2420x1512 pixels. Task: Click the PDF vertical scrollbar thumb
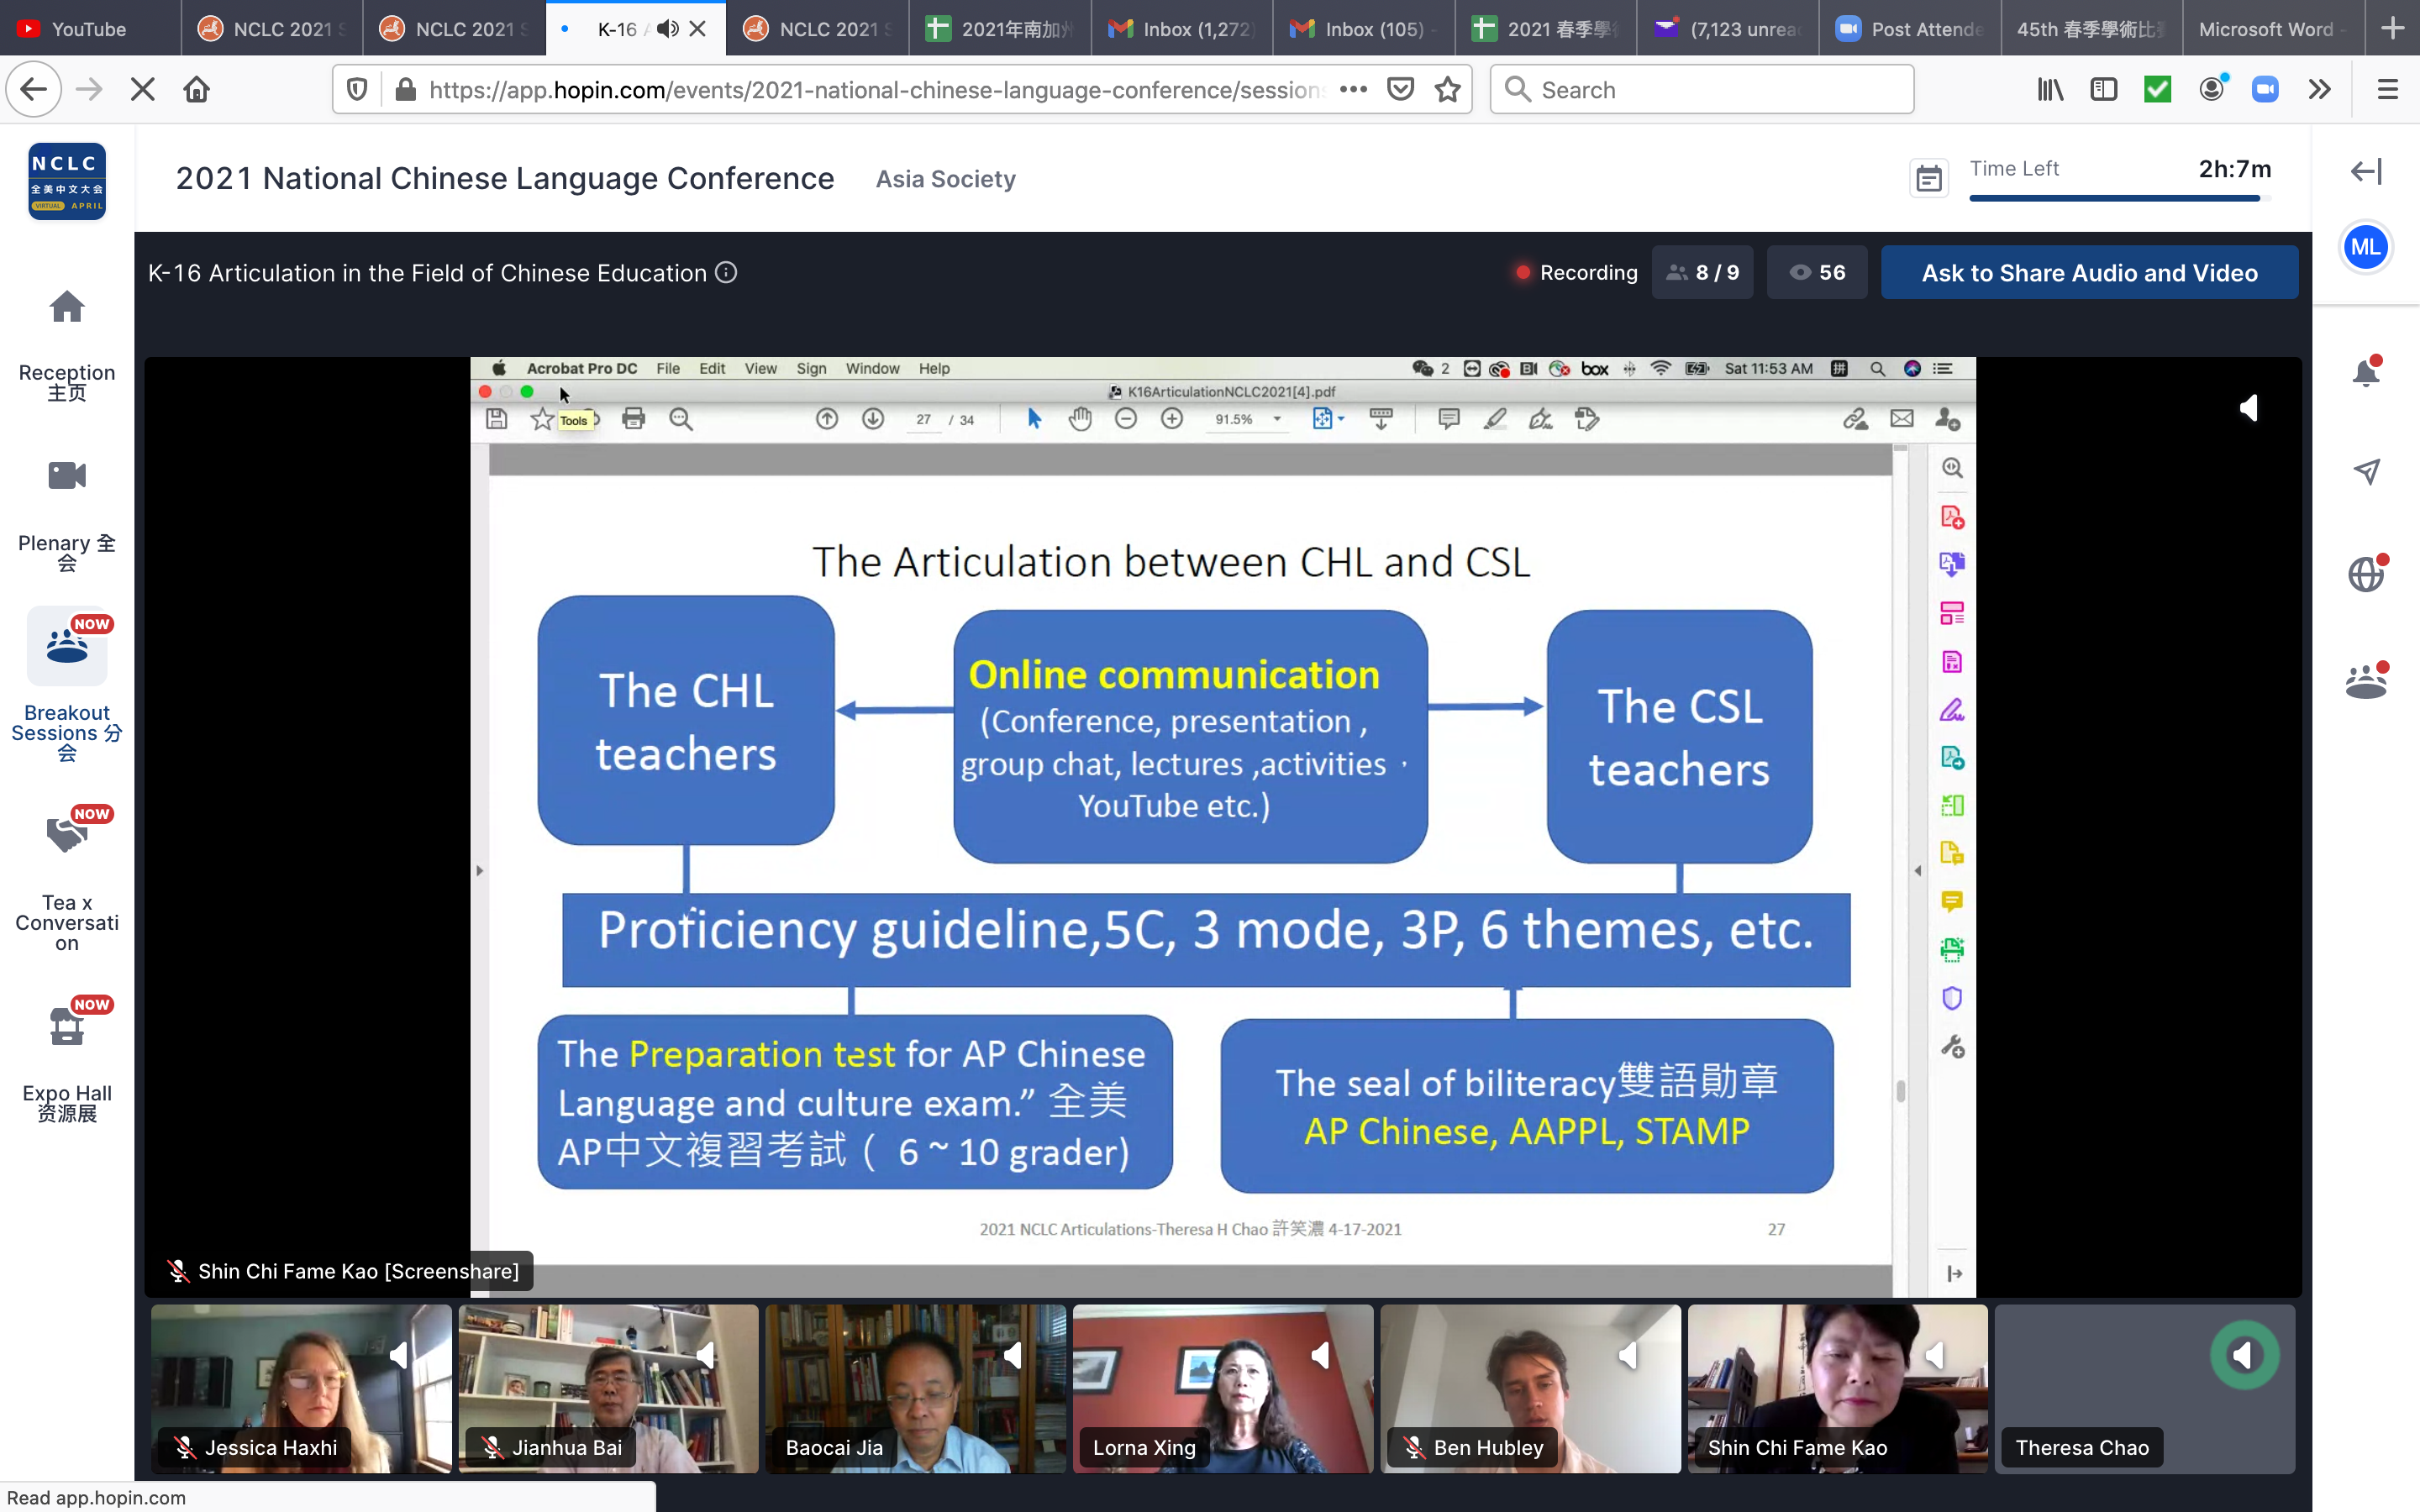click(x=1900, y=1092)
